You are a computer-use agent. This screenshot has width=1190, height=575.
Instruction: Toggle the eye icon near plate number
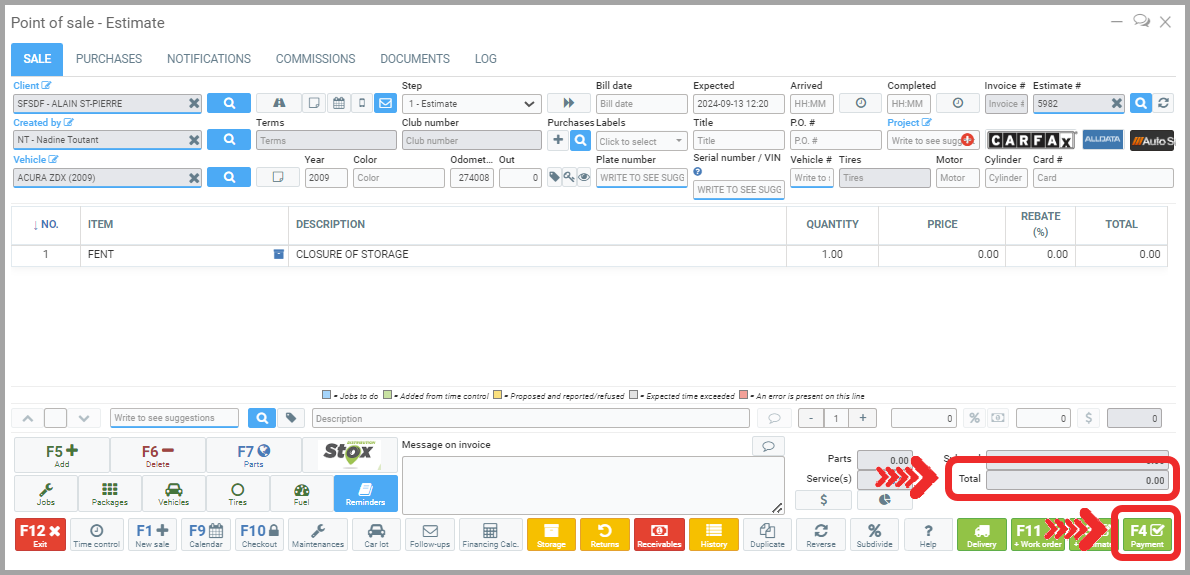pyautogui.click(x=584, y=177)
